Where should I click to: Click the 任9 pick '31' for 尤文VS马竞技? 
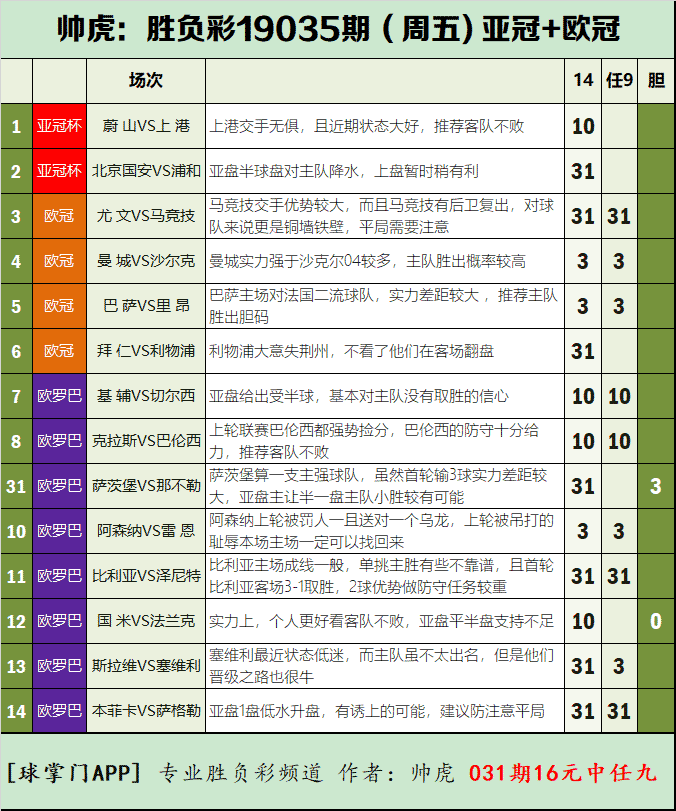point(619,216)
